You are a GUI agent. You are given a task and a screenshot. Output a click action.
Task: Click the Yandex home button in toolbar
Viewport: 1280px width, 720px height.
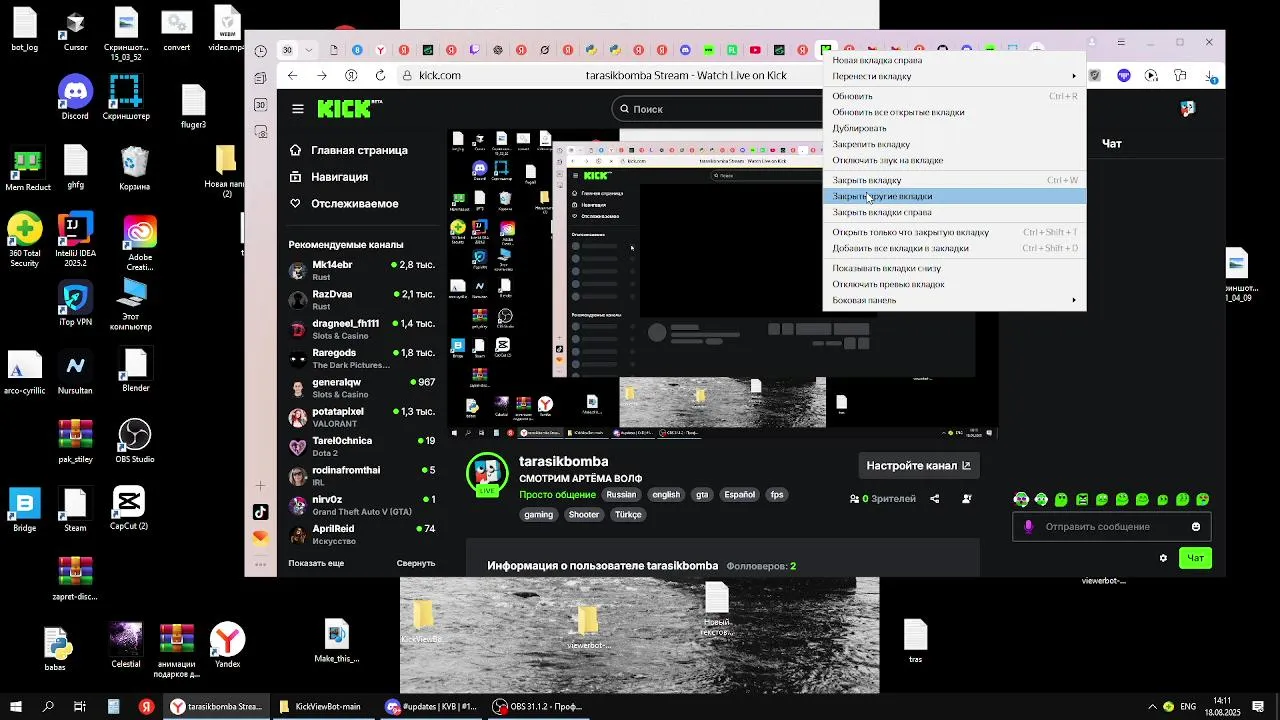coord(351,75)
